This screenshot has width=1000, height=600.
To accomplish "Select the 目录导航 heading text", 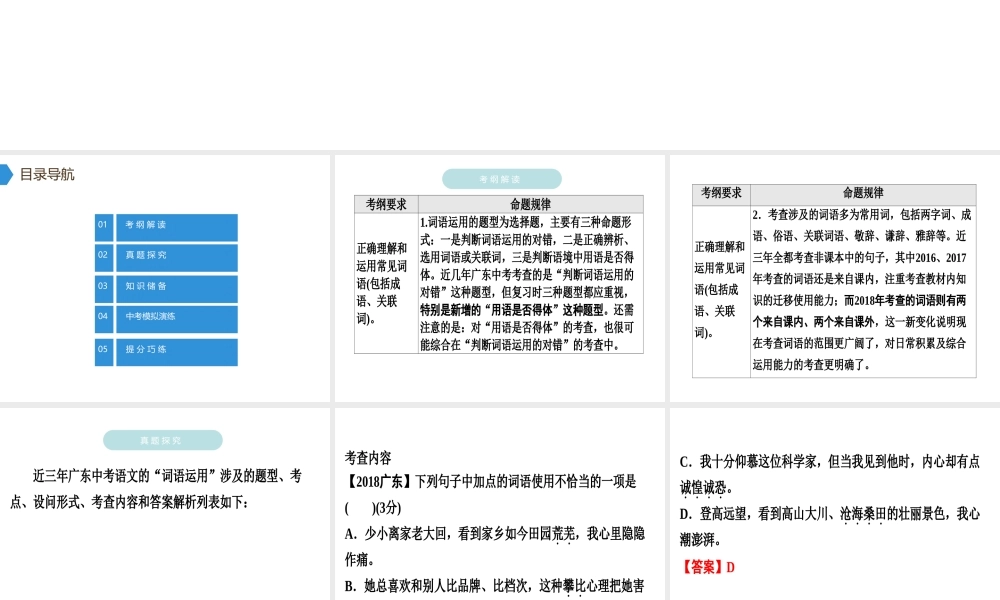I will click(47, 174).
